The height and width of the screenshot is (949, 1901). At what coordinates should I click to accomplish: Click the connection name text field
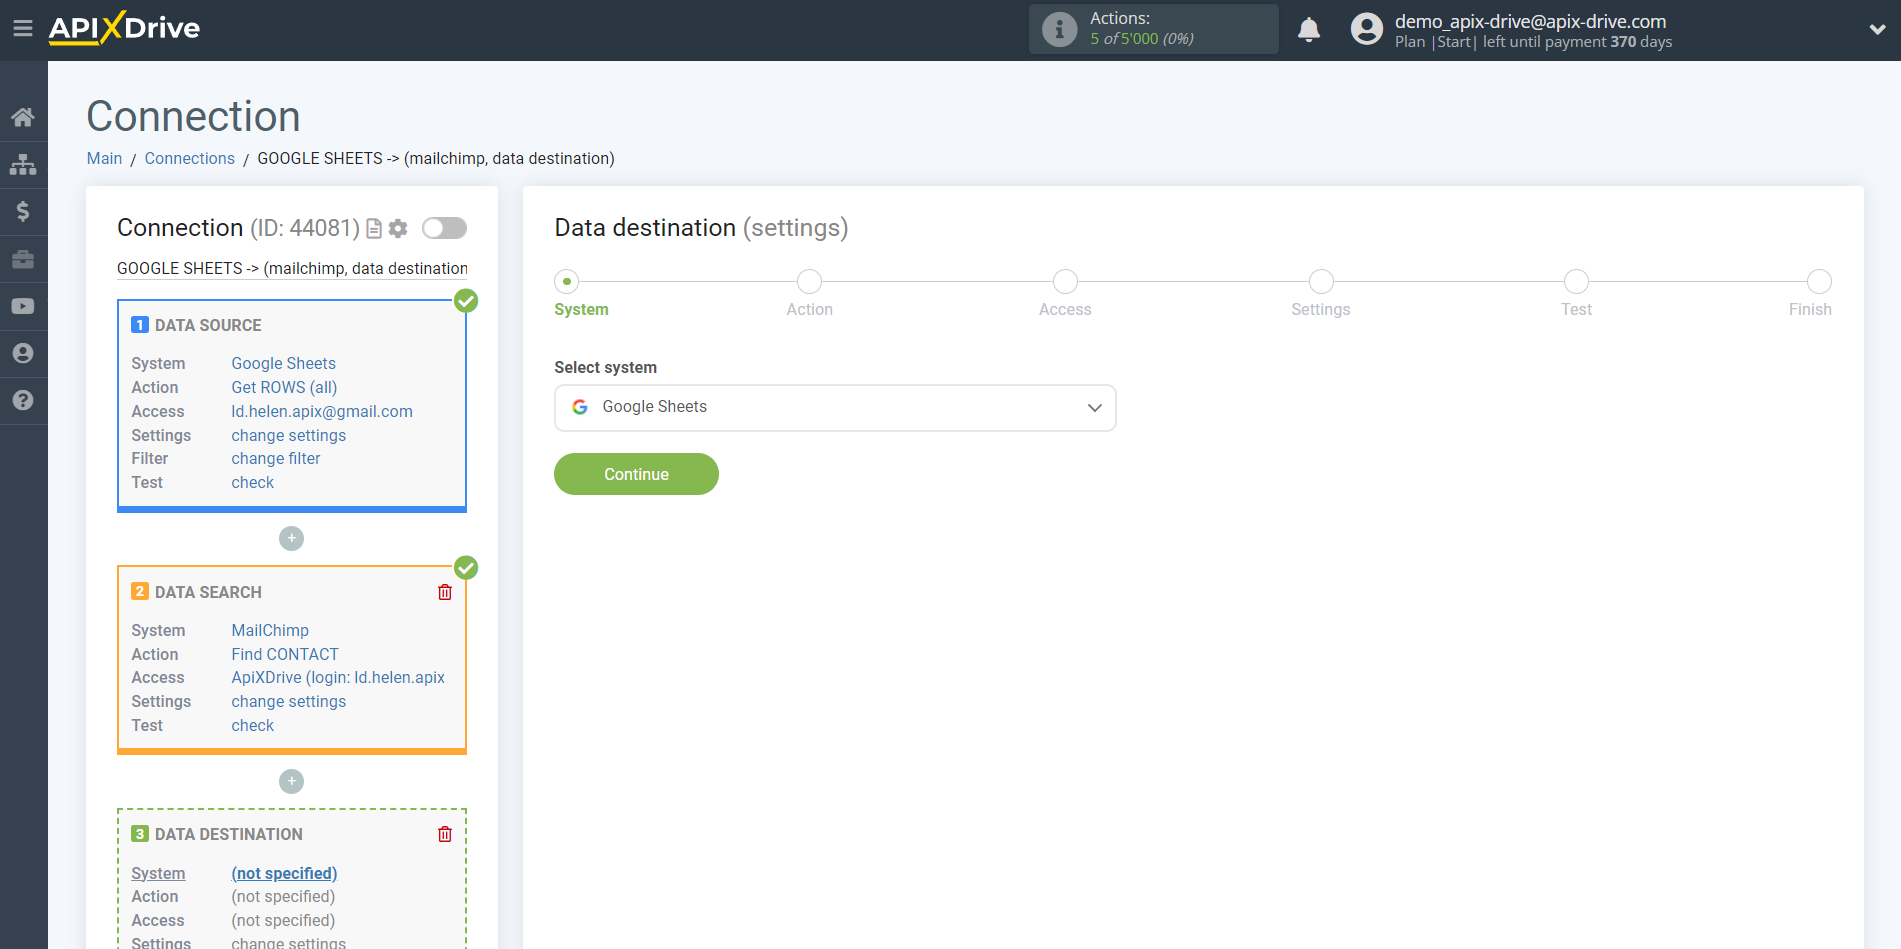[292, 268]
